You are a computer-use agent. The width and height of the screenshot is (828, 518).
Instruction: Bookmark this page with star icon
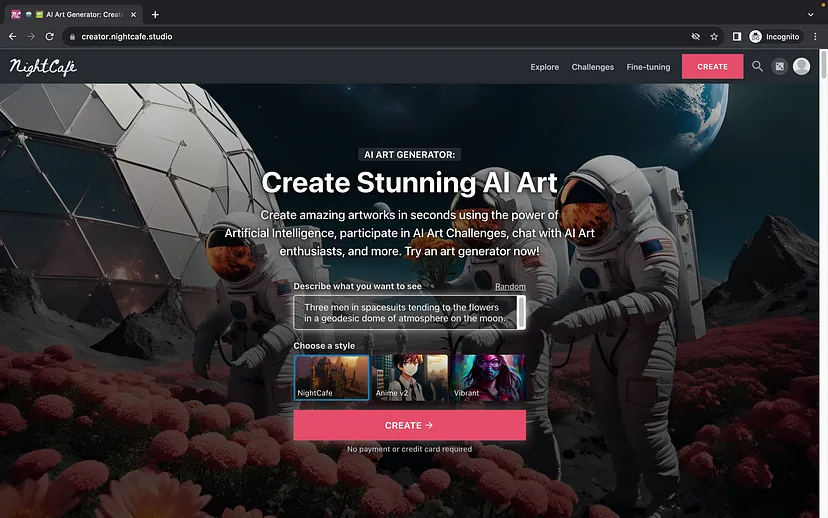coord(714,36)
